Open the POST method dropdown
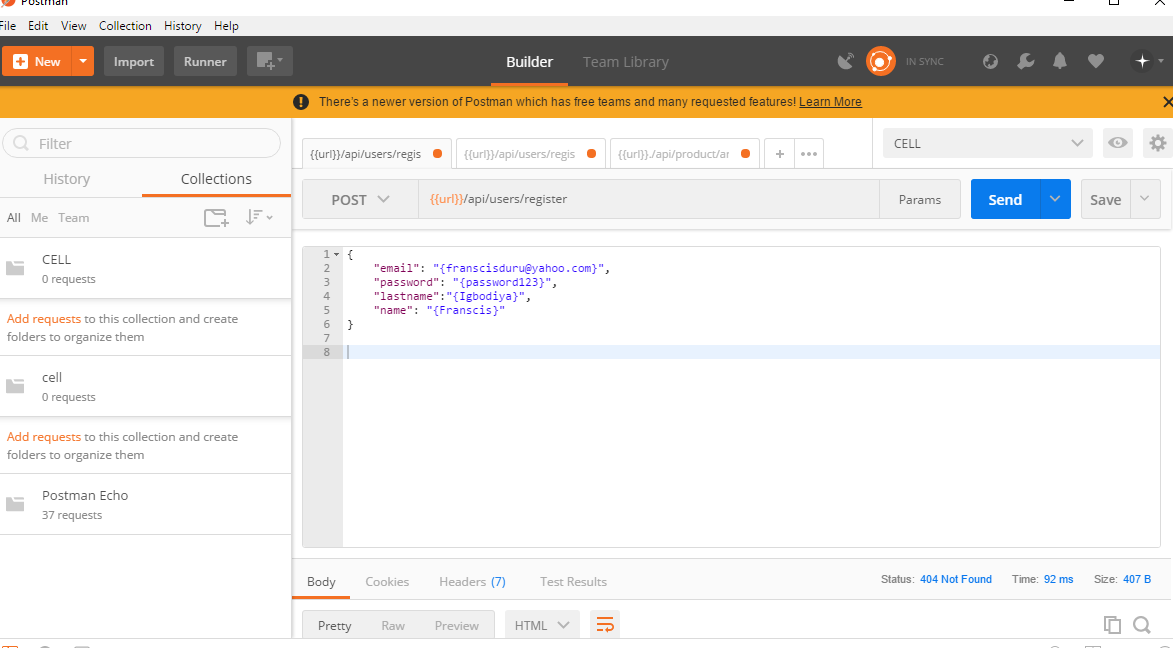The image size is (1173, 648). click(361, 199)
